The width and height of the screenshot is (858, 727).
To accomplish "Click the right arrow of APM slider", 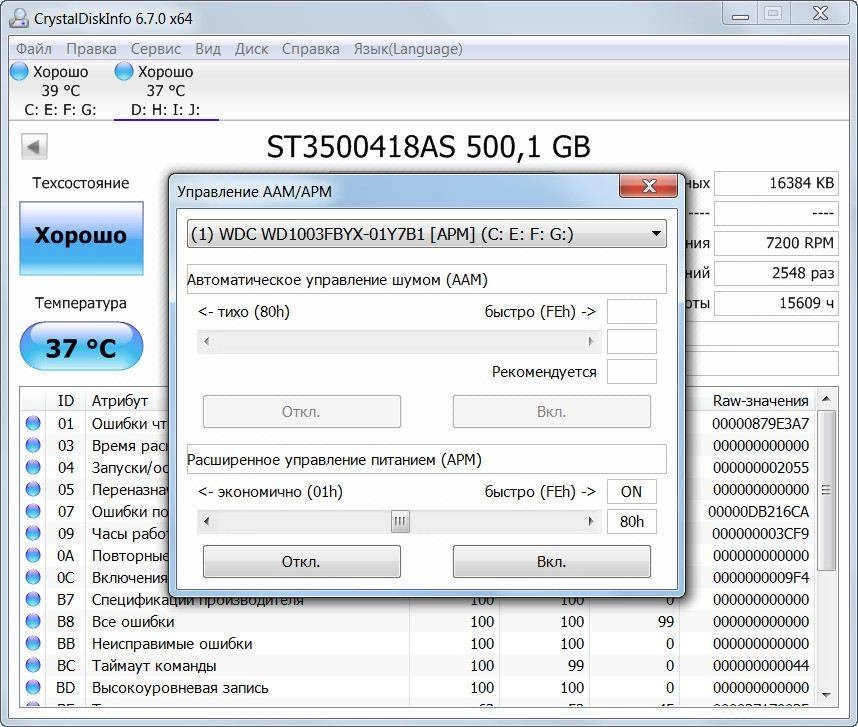I will tap(591, 521).
